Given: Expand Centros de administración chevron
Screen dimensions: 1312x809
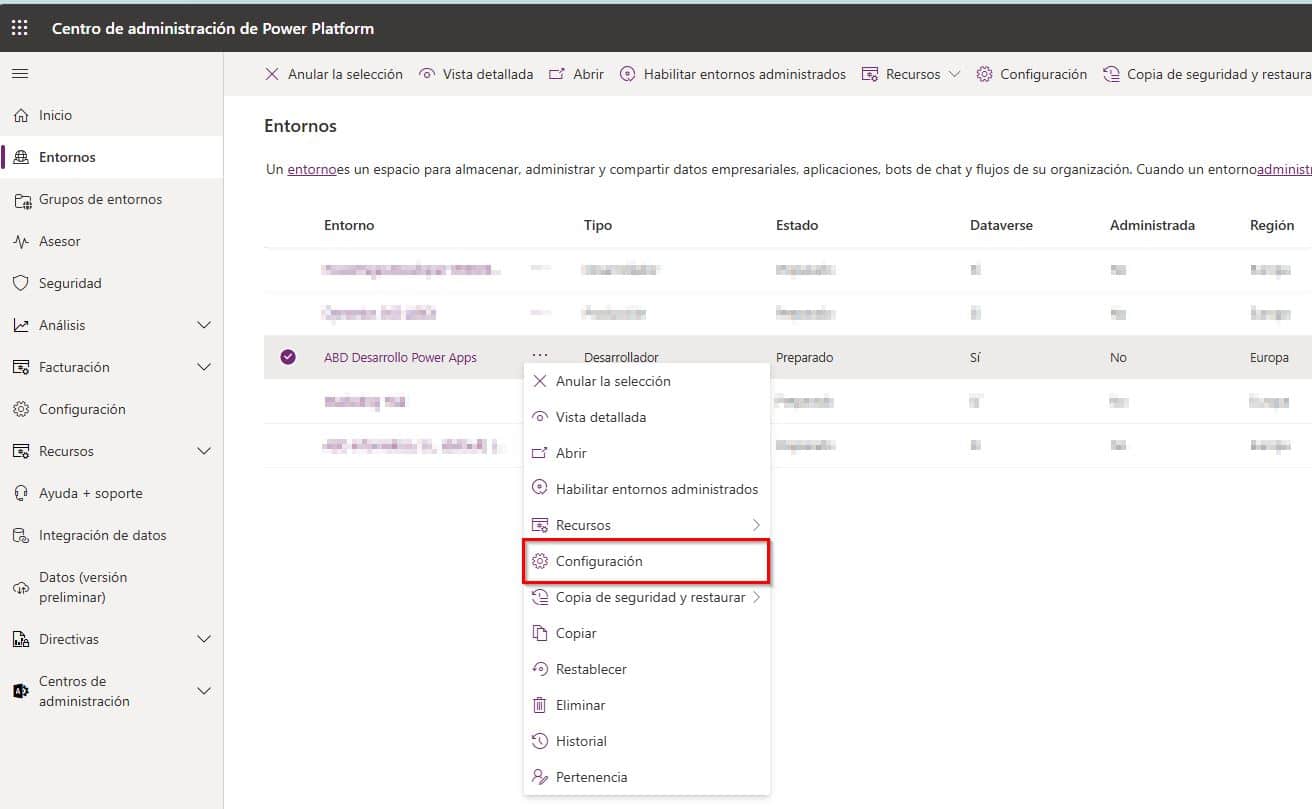Looking at the screenshot, I should coord(204,691).
